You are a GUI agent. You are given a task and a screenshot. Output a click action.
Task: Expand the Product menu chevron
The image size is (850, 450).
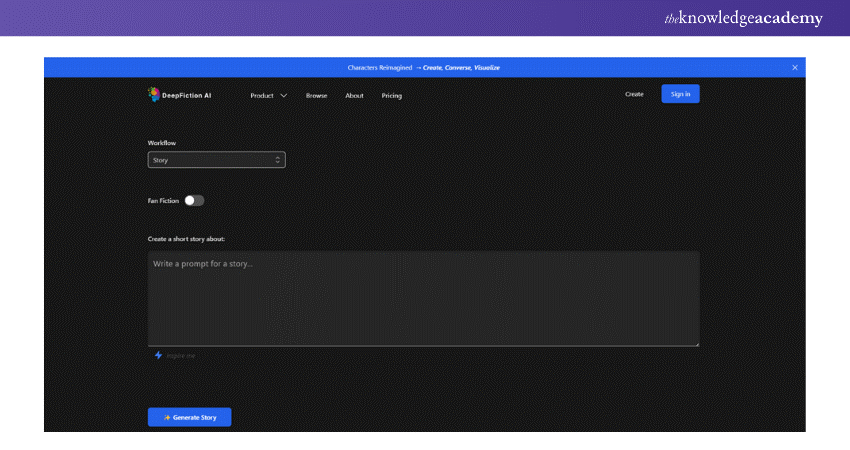coord(284,95)
